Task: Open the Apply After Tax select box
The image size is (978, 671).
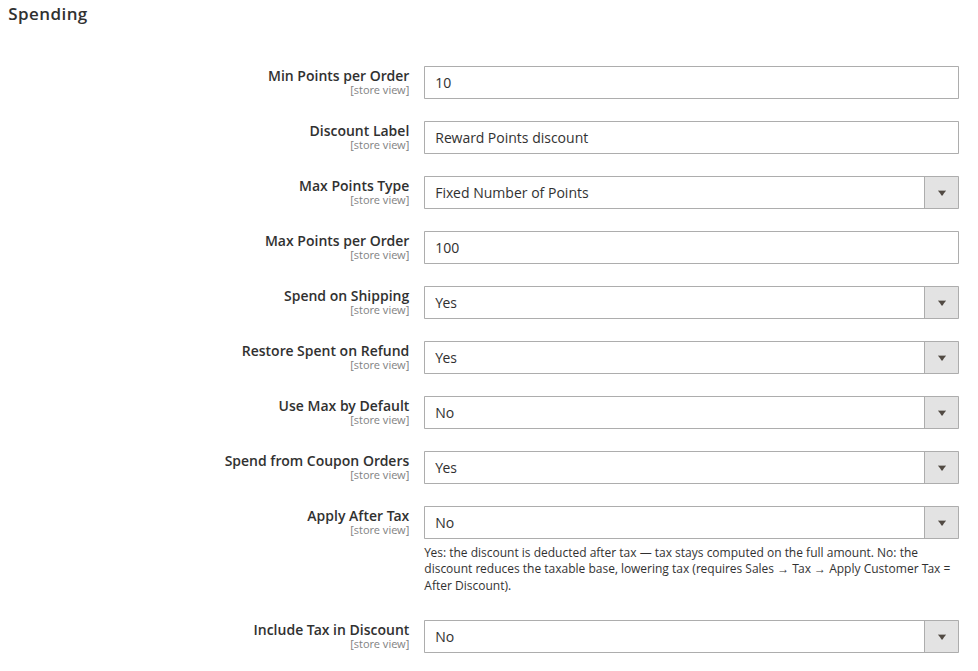Action: pyautogui.click(x=691, y=523)
